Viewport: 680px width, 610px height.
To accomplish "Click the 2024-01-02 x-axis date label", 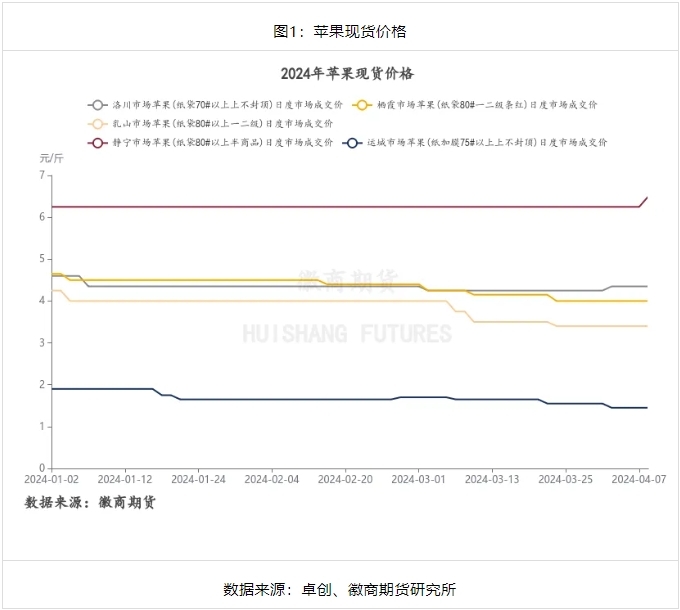I will tap(52, 480).
